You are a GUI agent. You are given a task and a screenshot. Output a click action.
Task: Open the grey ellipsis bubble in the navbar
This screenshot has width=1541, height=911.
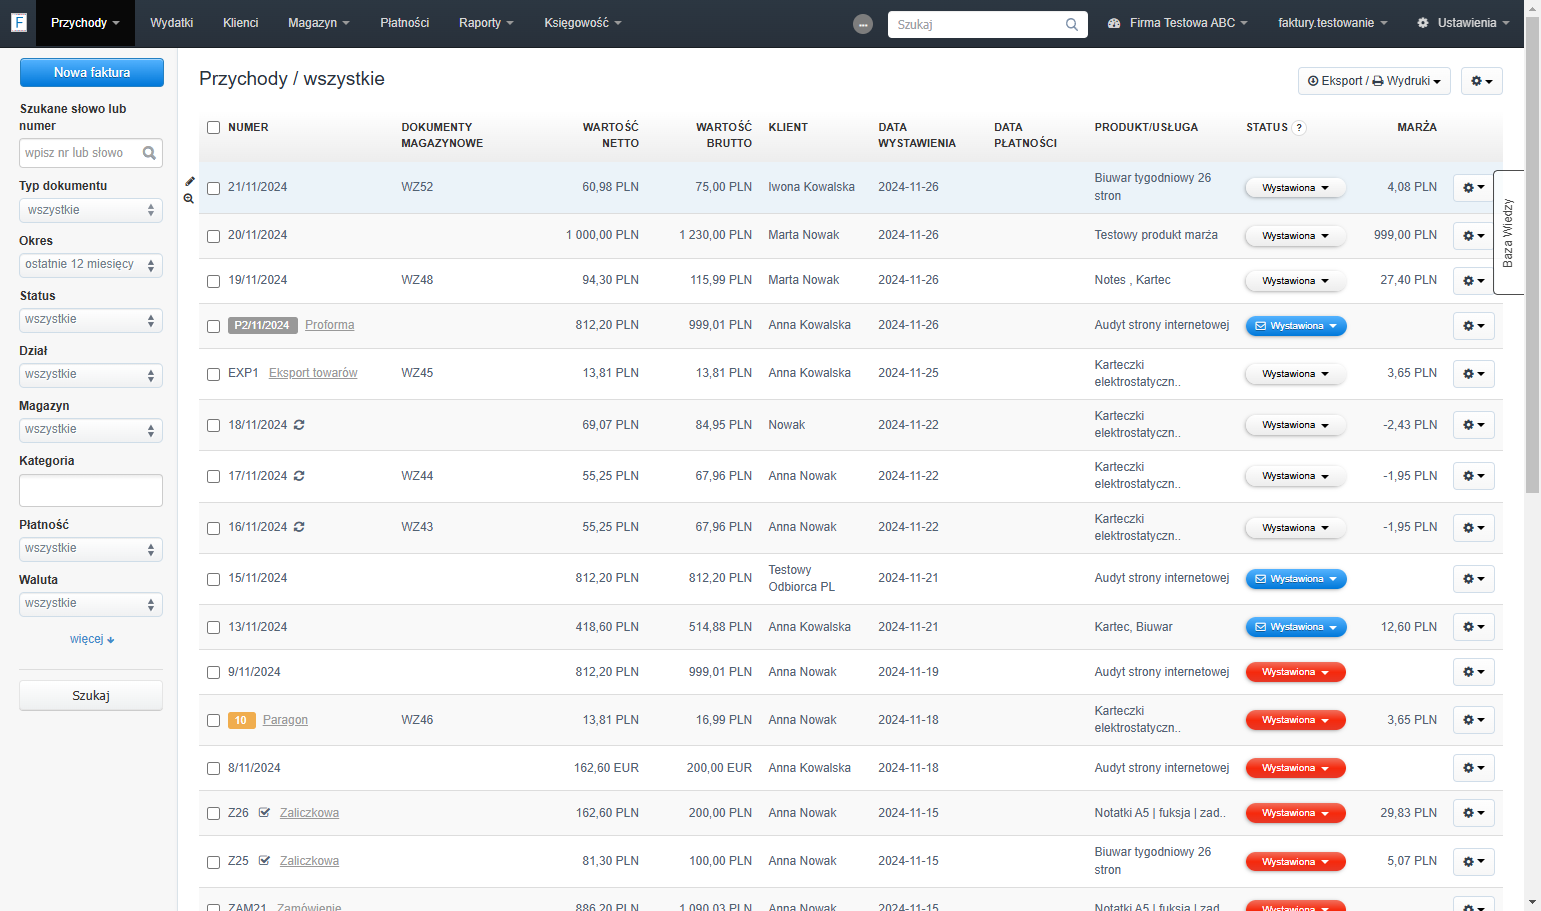[863, 24]
